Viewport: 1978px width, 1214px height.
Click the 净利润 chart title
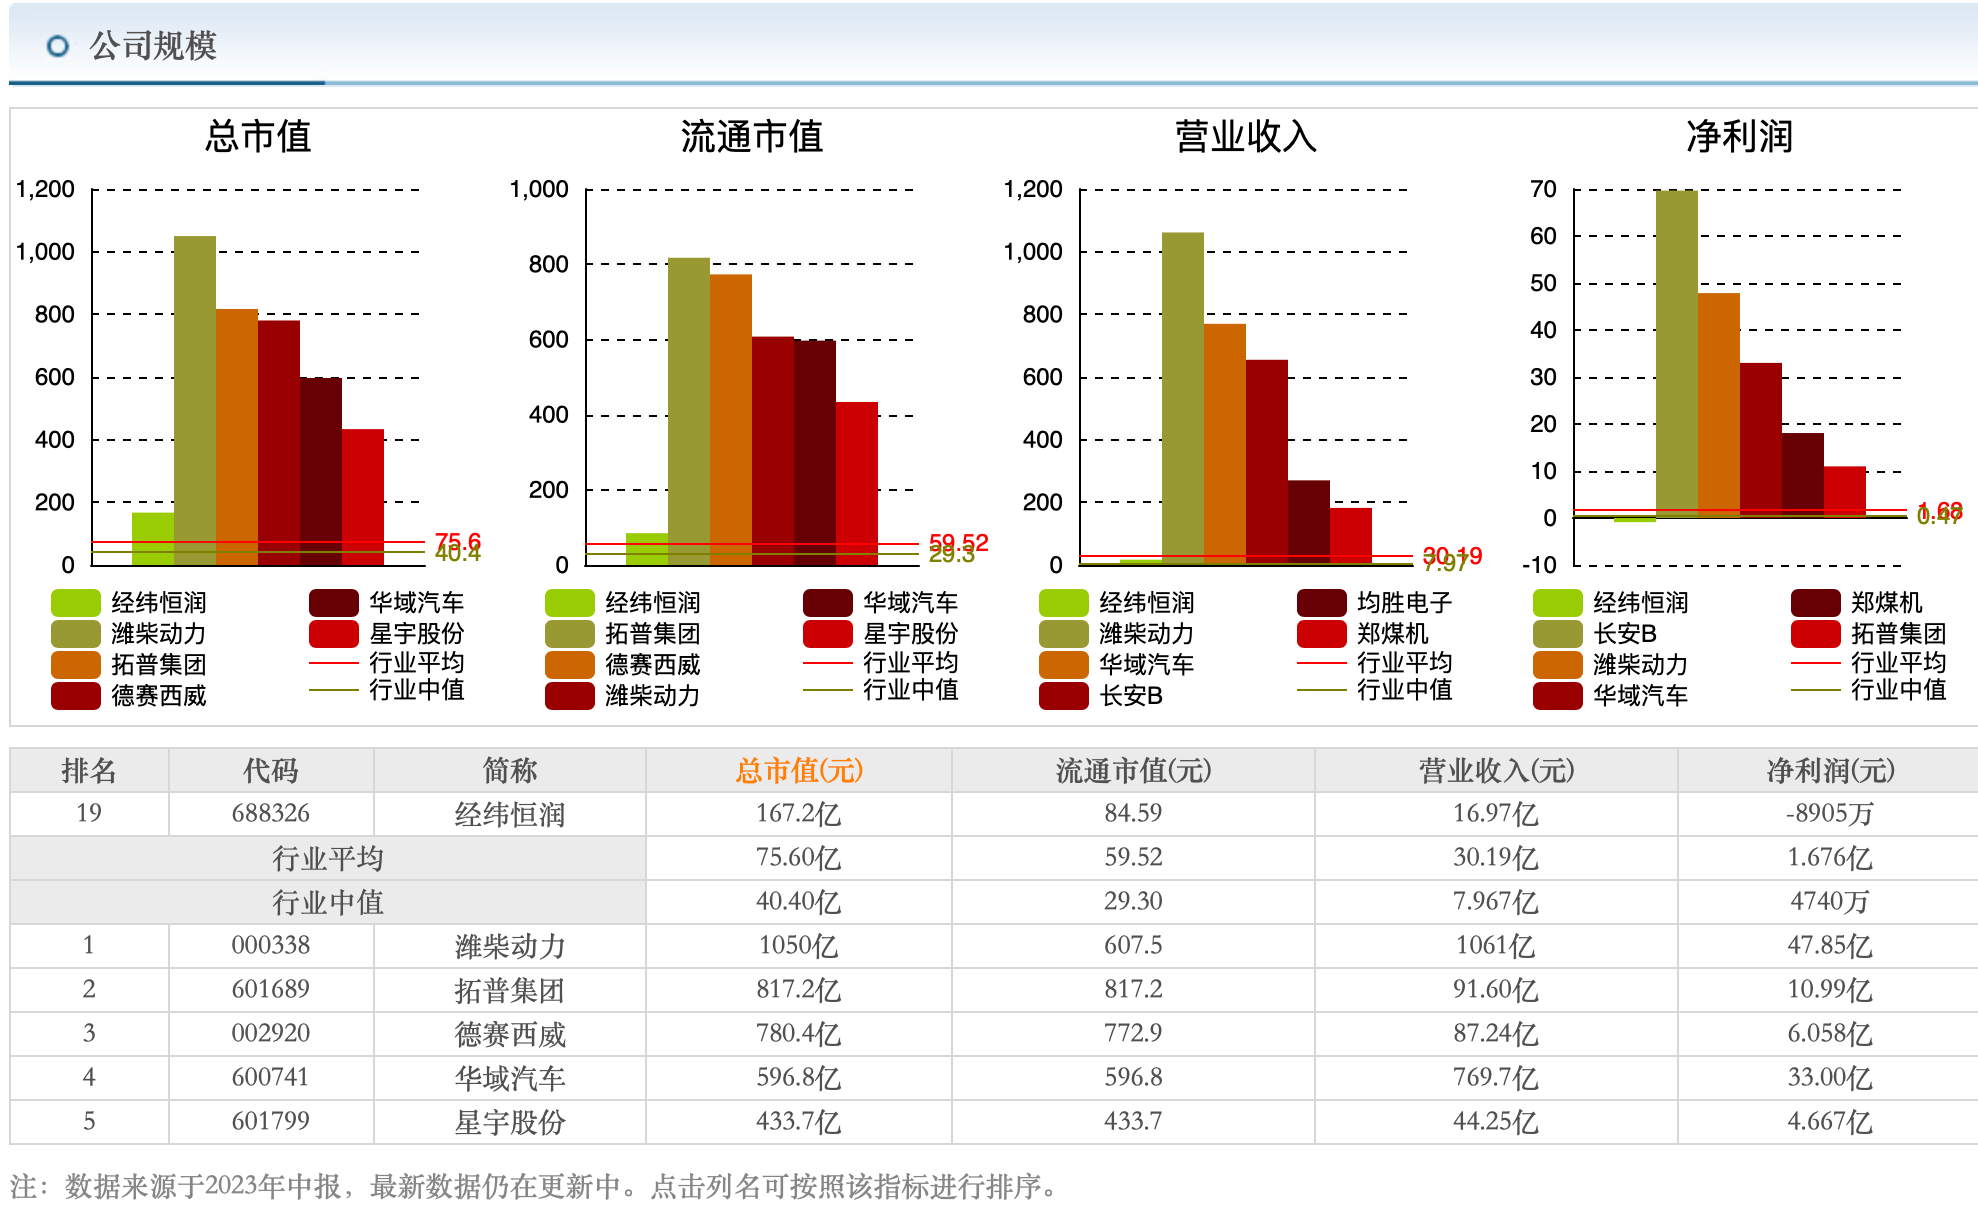1740,137
